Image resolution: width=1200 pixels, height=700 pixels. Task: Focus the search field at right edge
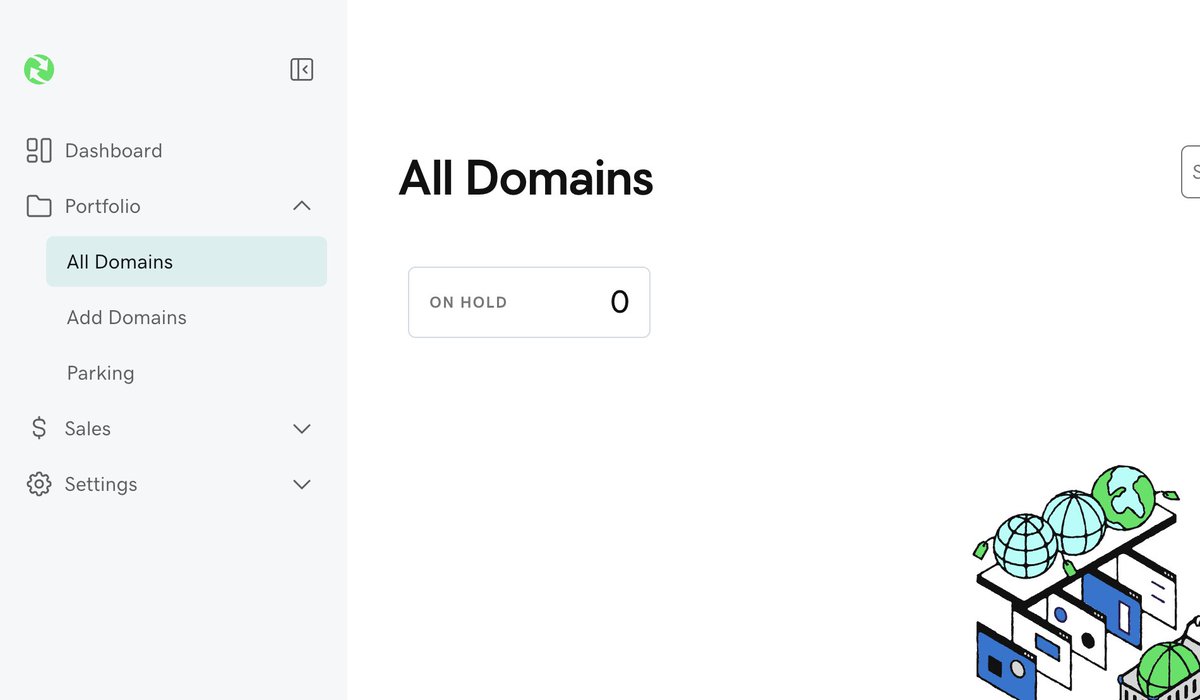pos(1191,172)
